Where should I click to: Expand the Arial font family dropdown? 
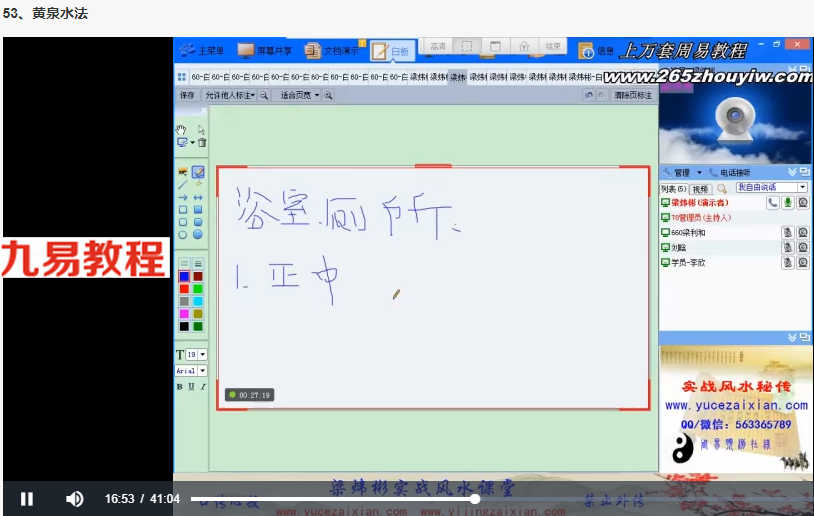click(202, 371)
